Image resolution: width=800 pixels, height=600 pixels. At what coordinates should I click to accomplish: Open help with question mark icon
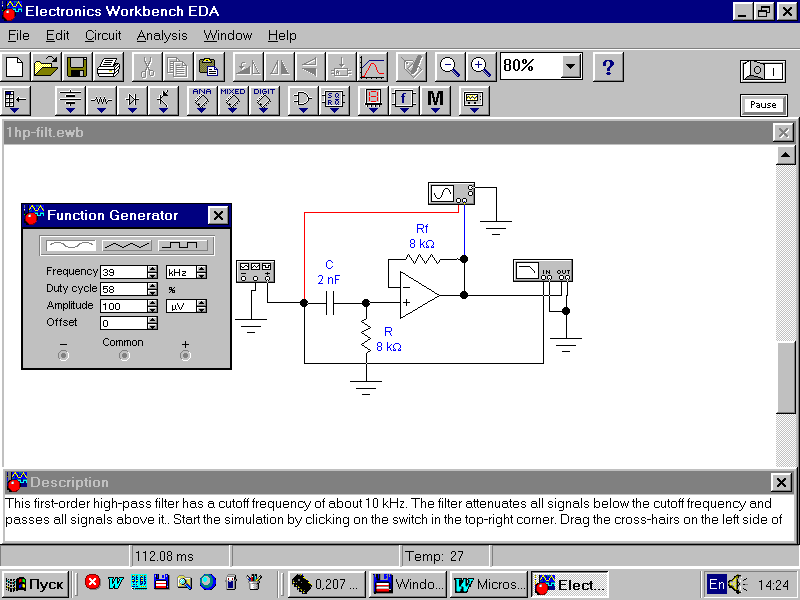click(x=608, y=67)
